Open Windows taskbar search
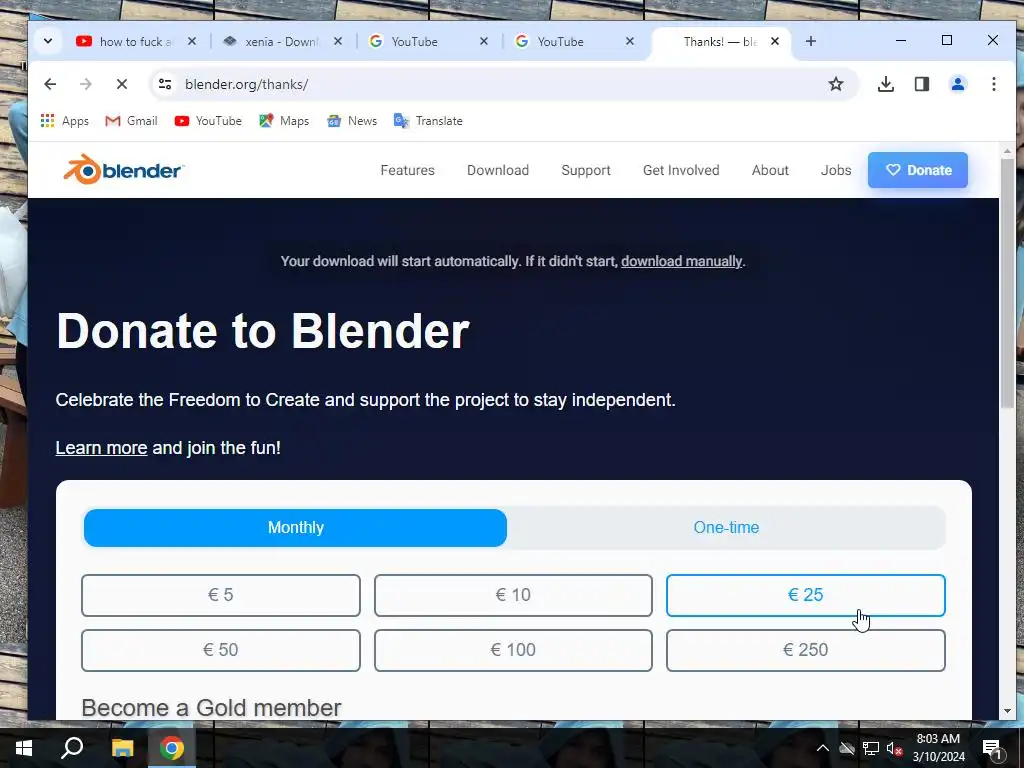This screenshot has width=1024, height=768. pyautogui.click(x=72, y=748)
